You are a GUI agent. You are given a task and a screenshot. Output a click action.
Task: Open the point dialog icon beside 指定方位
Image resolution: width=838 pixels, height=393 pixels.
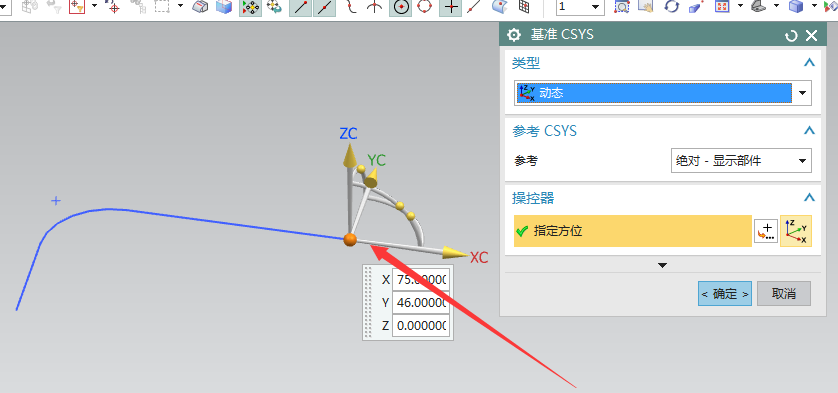(x=766, y=231)
